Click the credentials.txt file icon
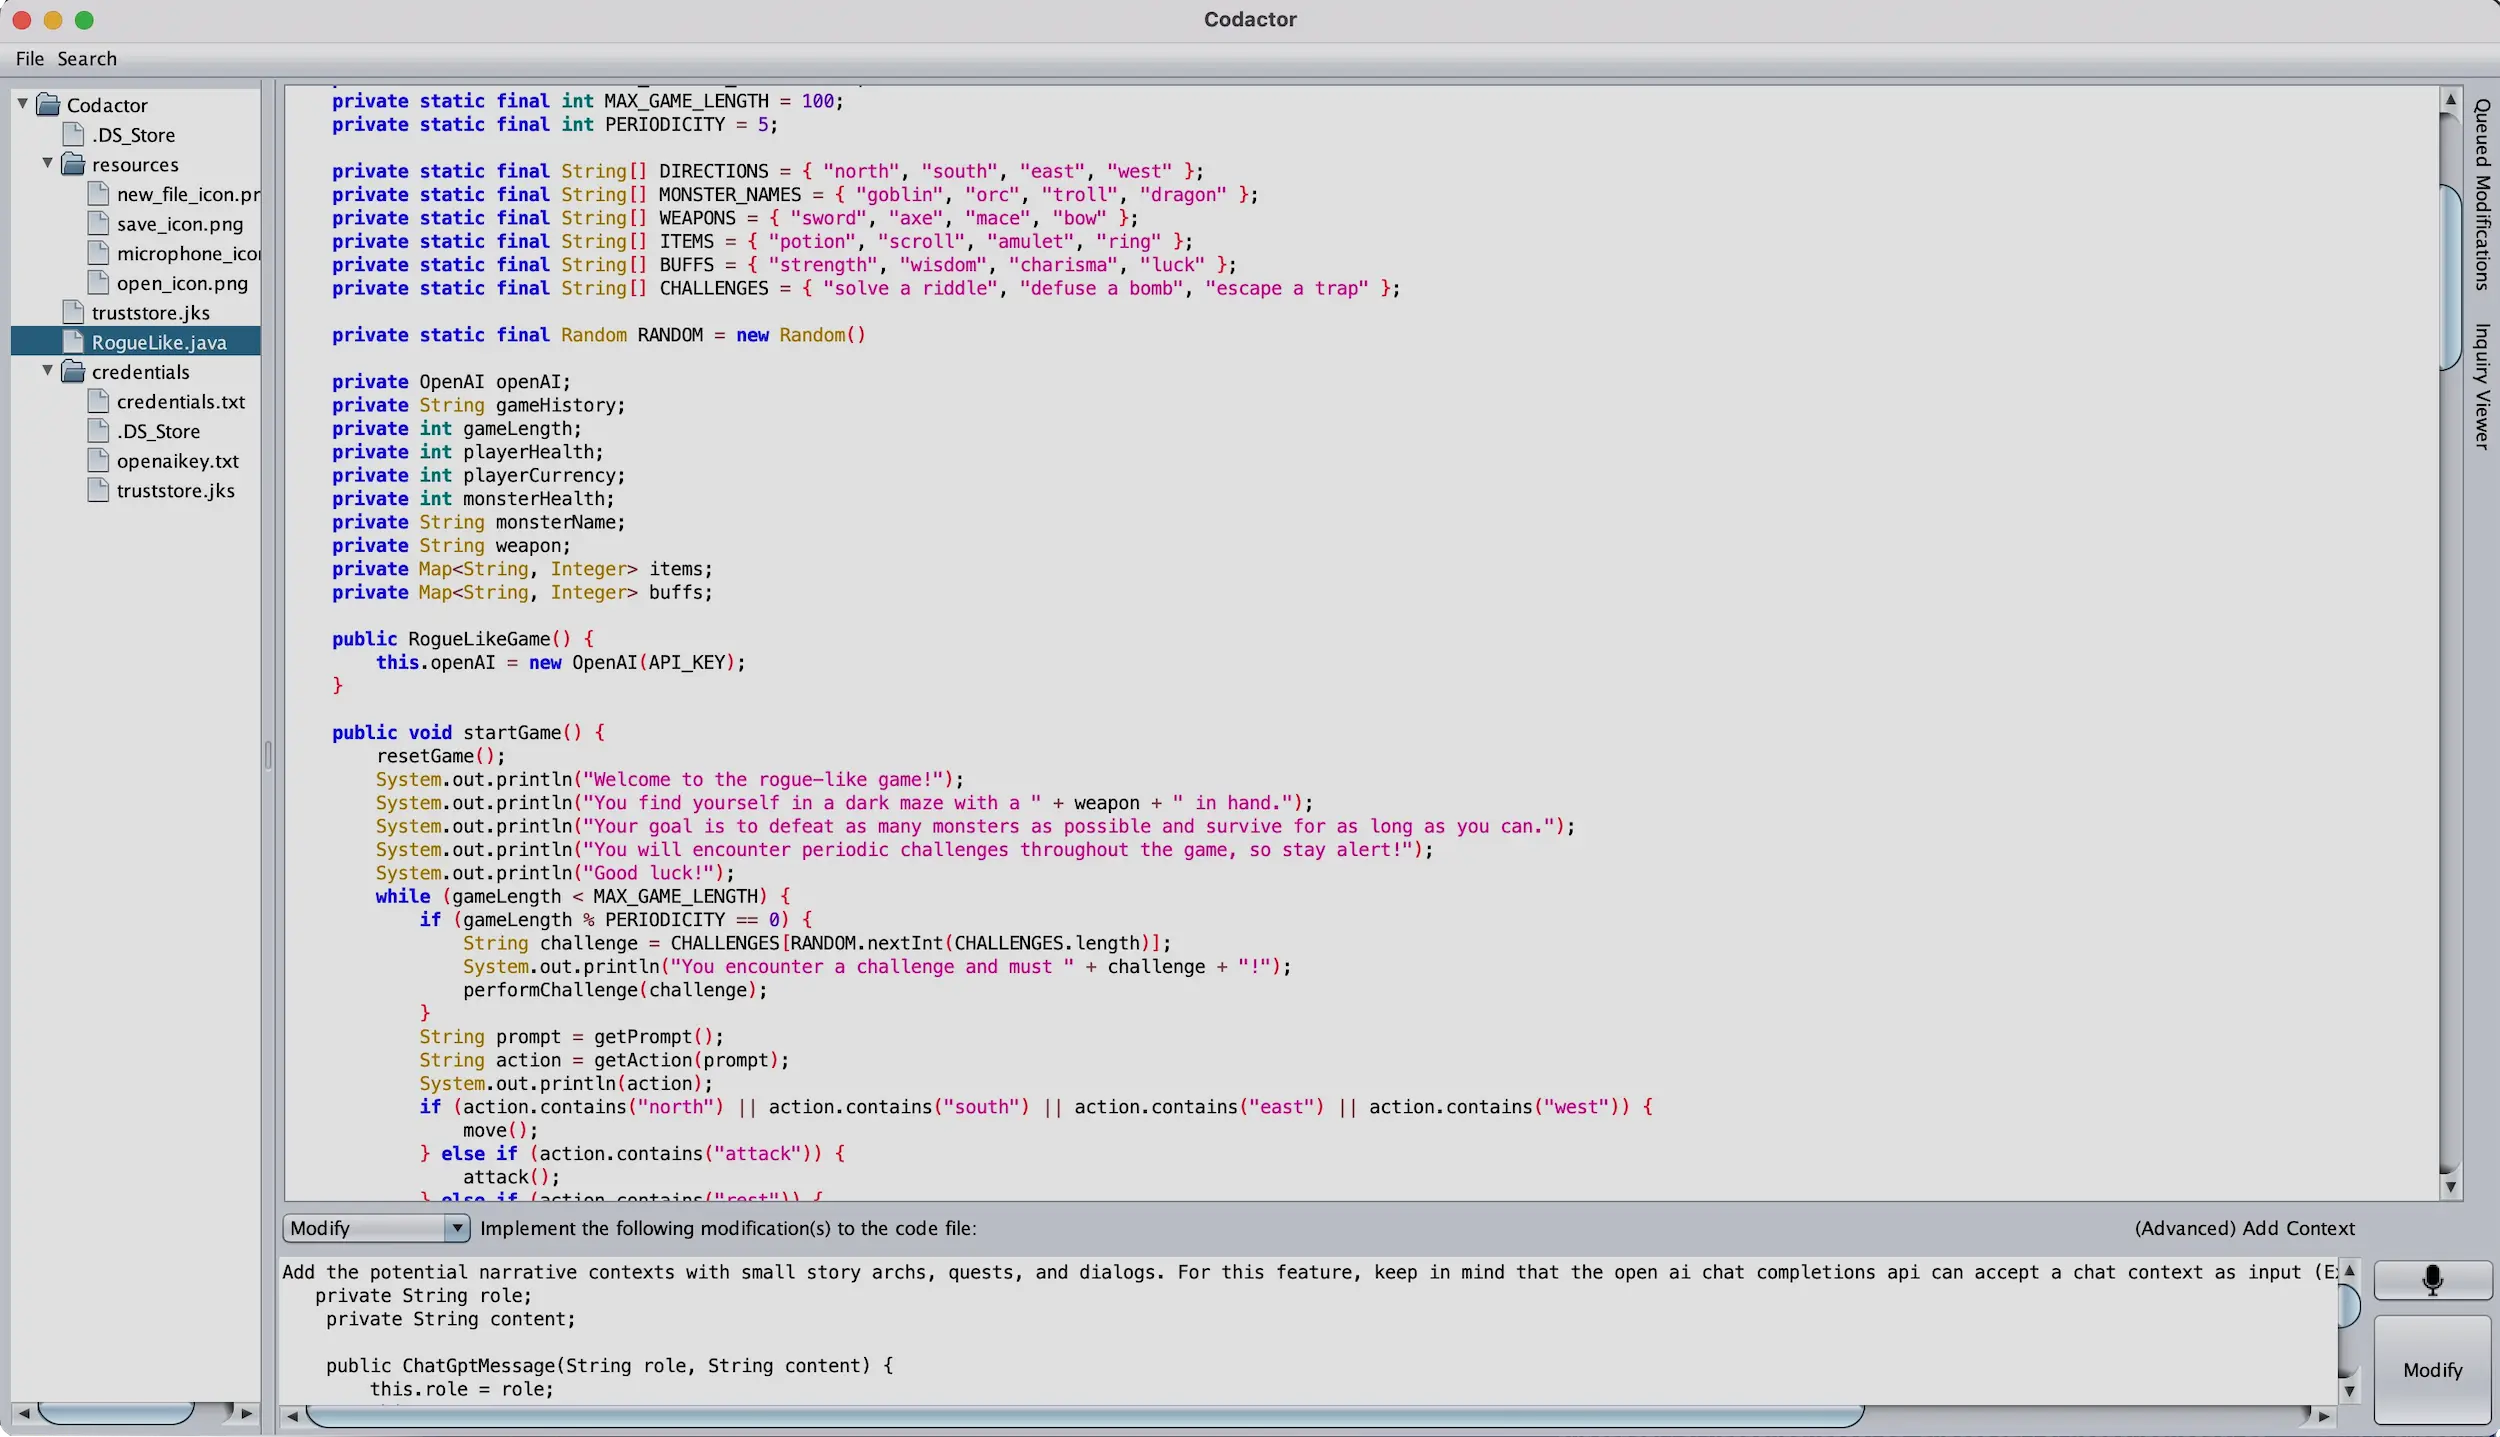Viewport: 2500px width, 1437px height. coord(98,401)
